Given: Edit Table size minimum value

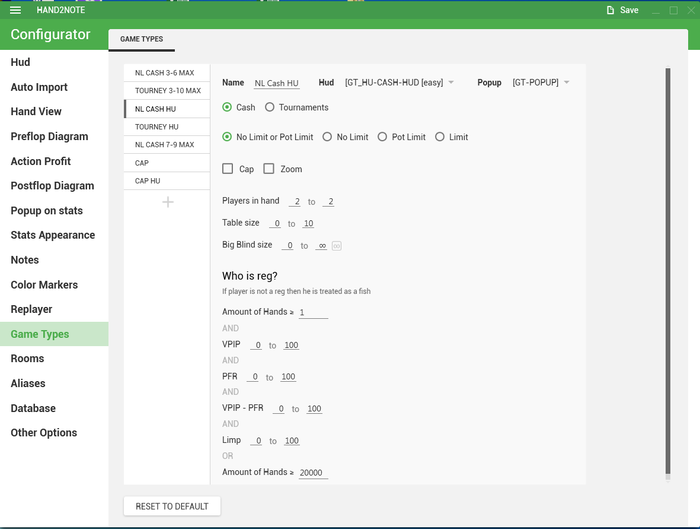Looking at the screenshot, I should tap(275, 223).
